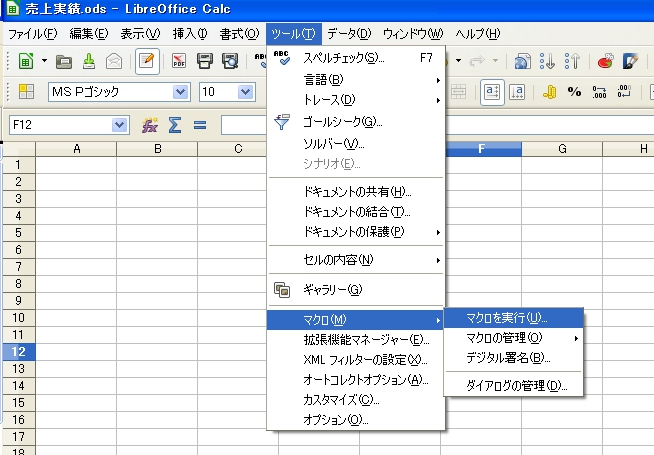Image resolution: width=654 pixels, height=455 pixels.
Task: Click the Sort Ascending icon
Action: 549,61
